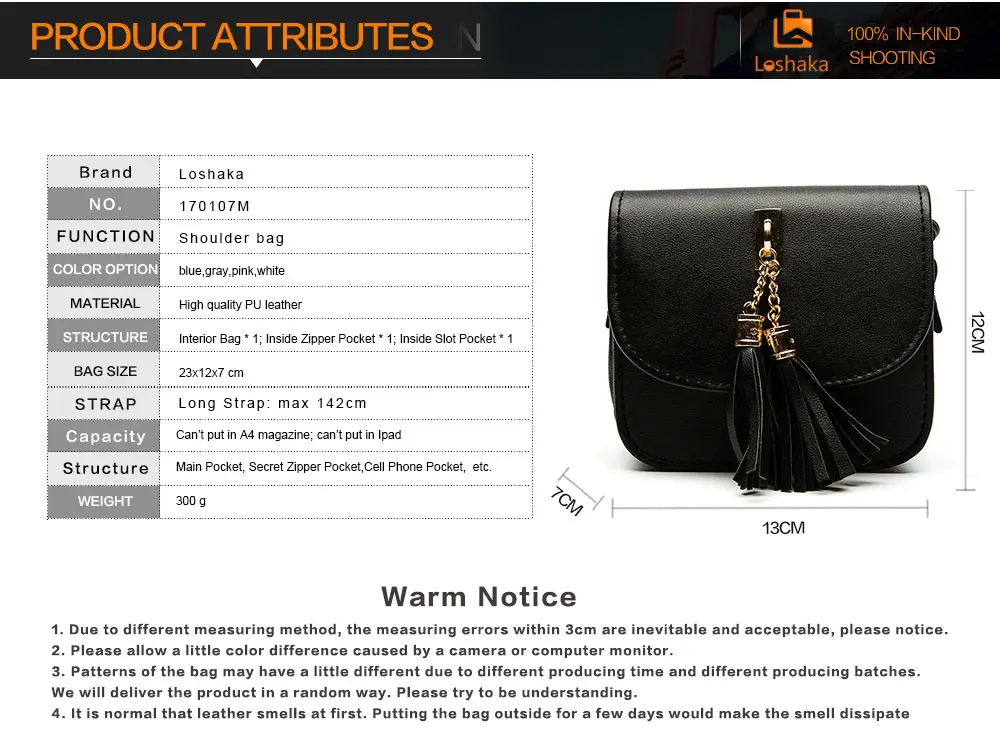Click the 7CM depth measurement label
This screenshot has height=731, width=1000.
(567, 501)
